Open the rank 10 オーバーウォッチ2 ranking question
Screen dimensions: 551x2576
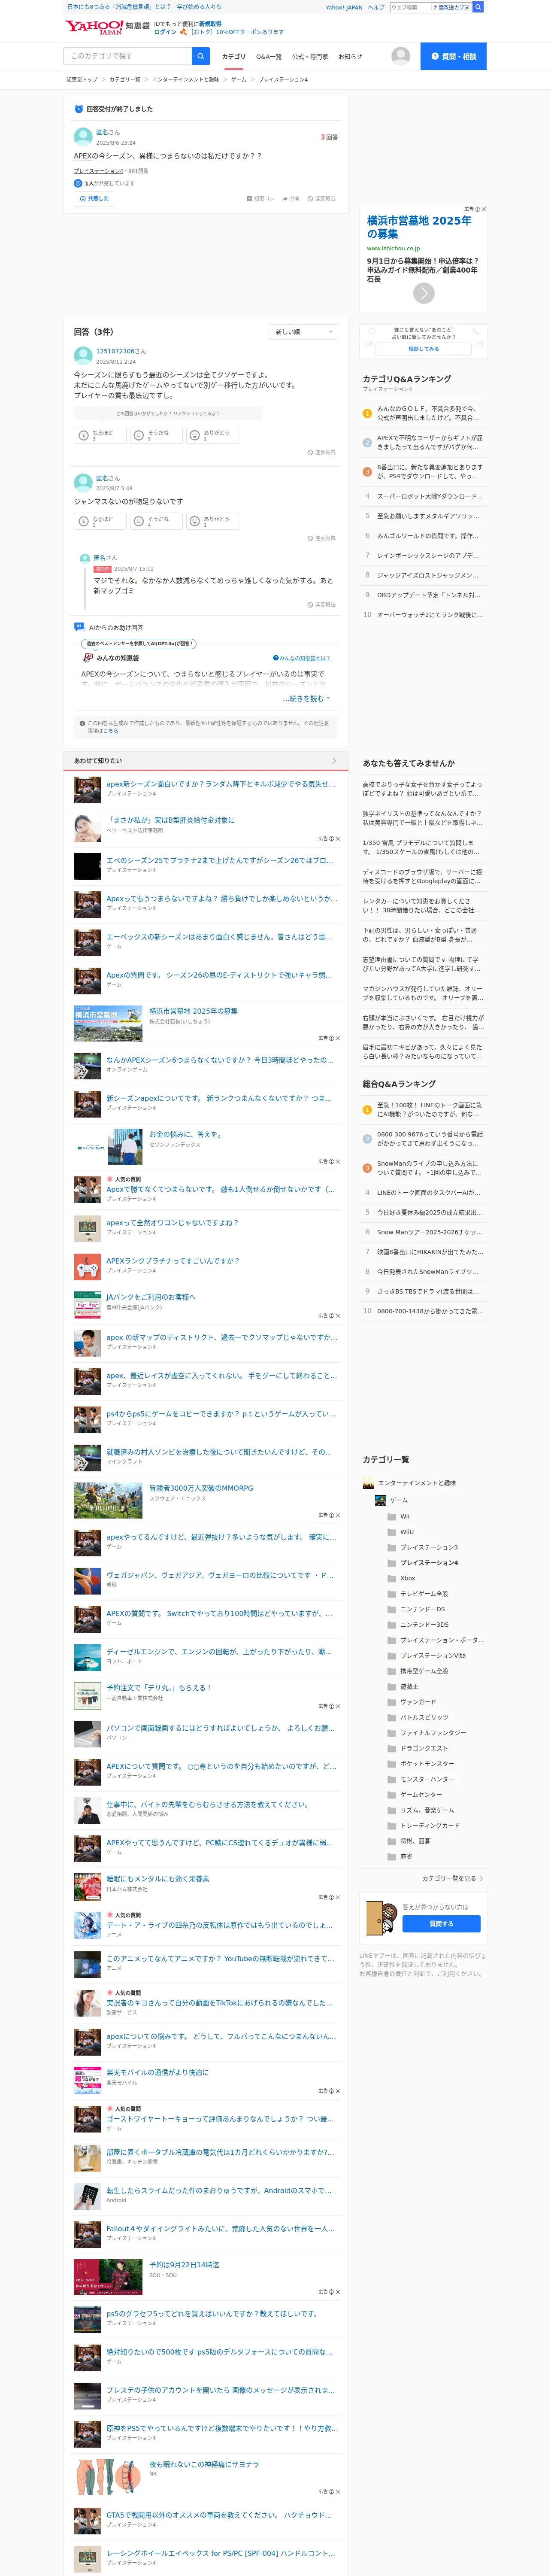429,614
